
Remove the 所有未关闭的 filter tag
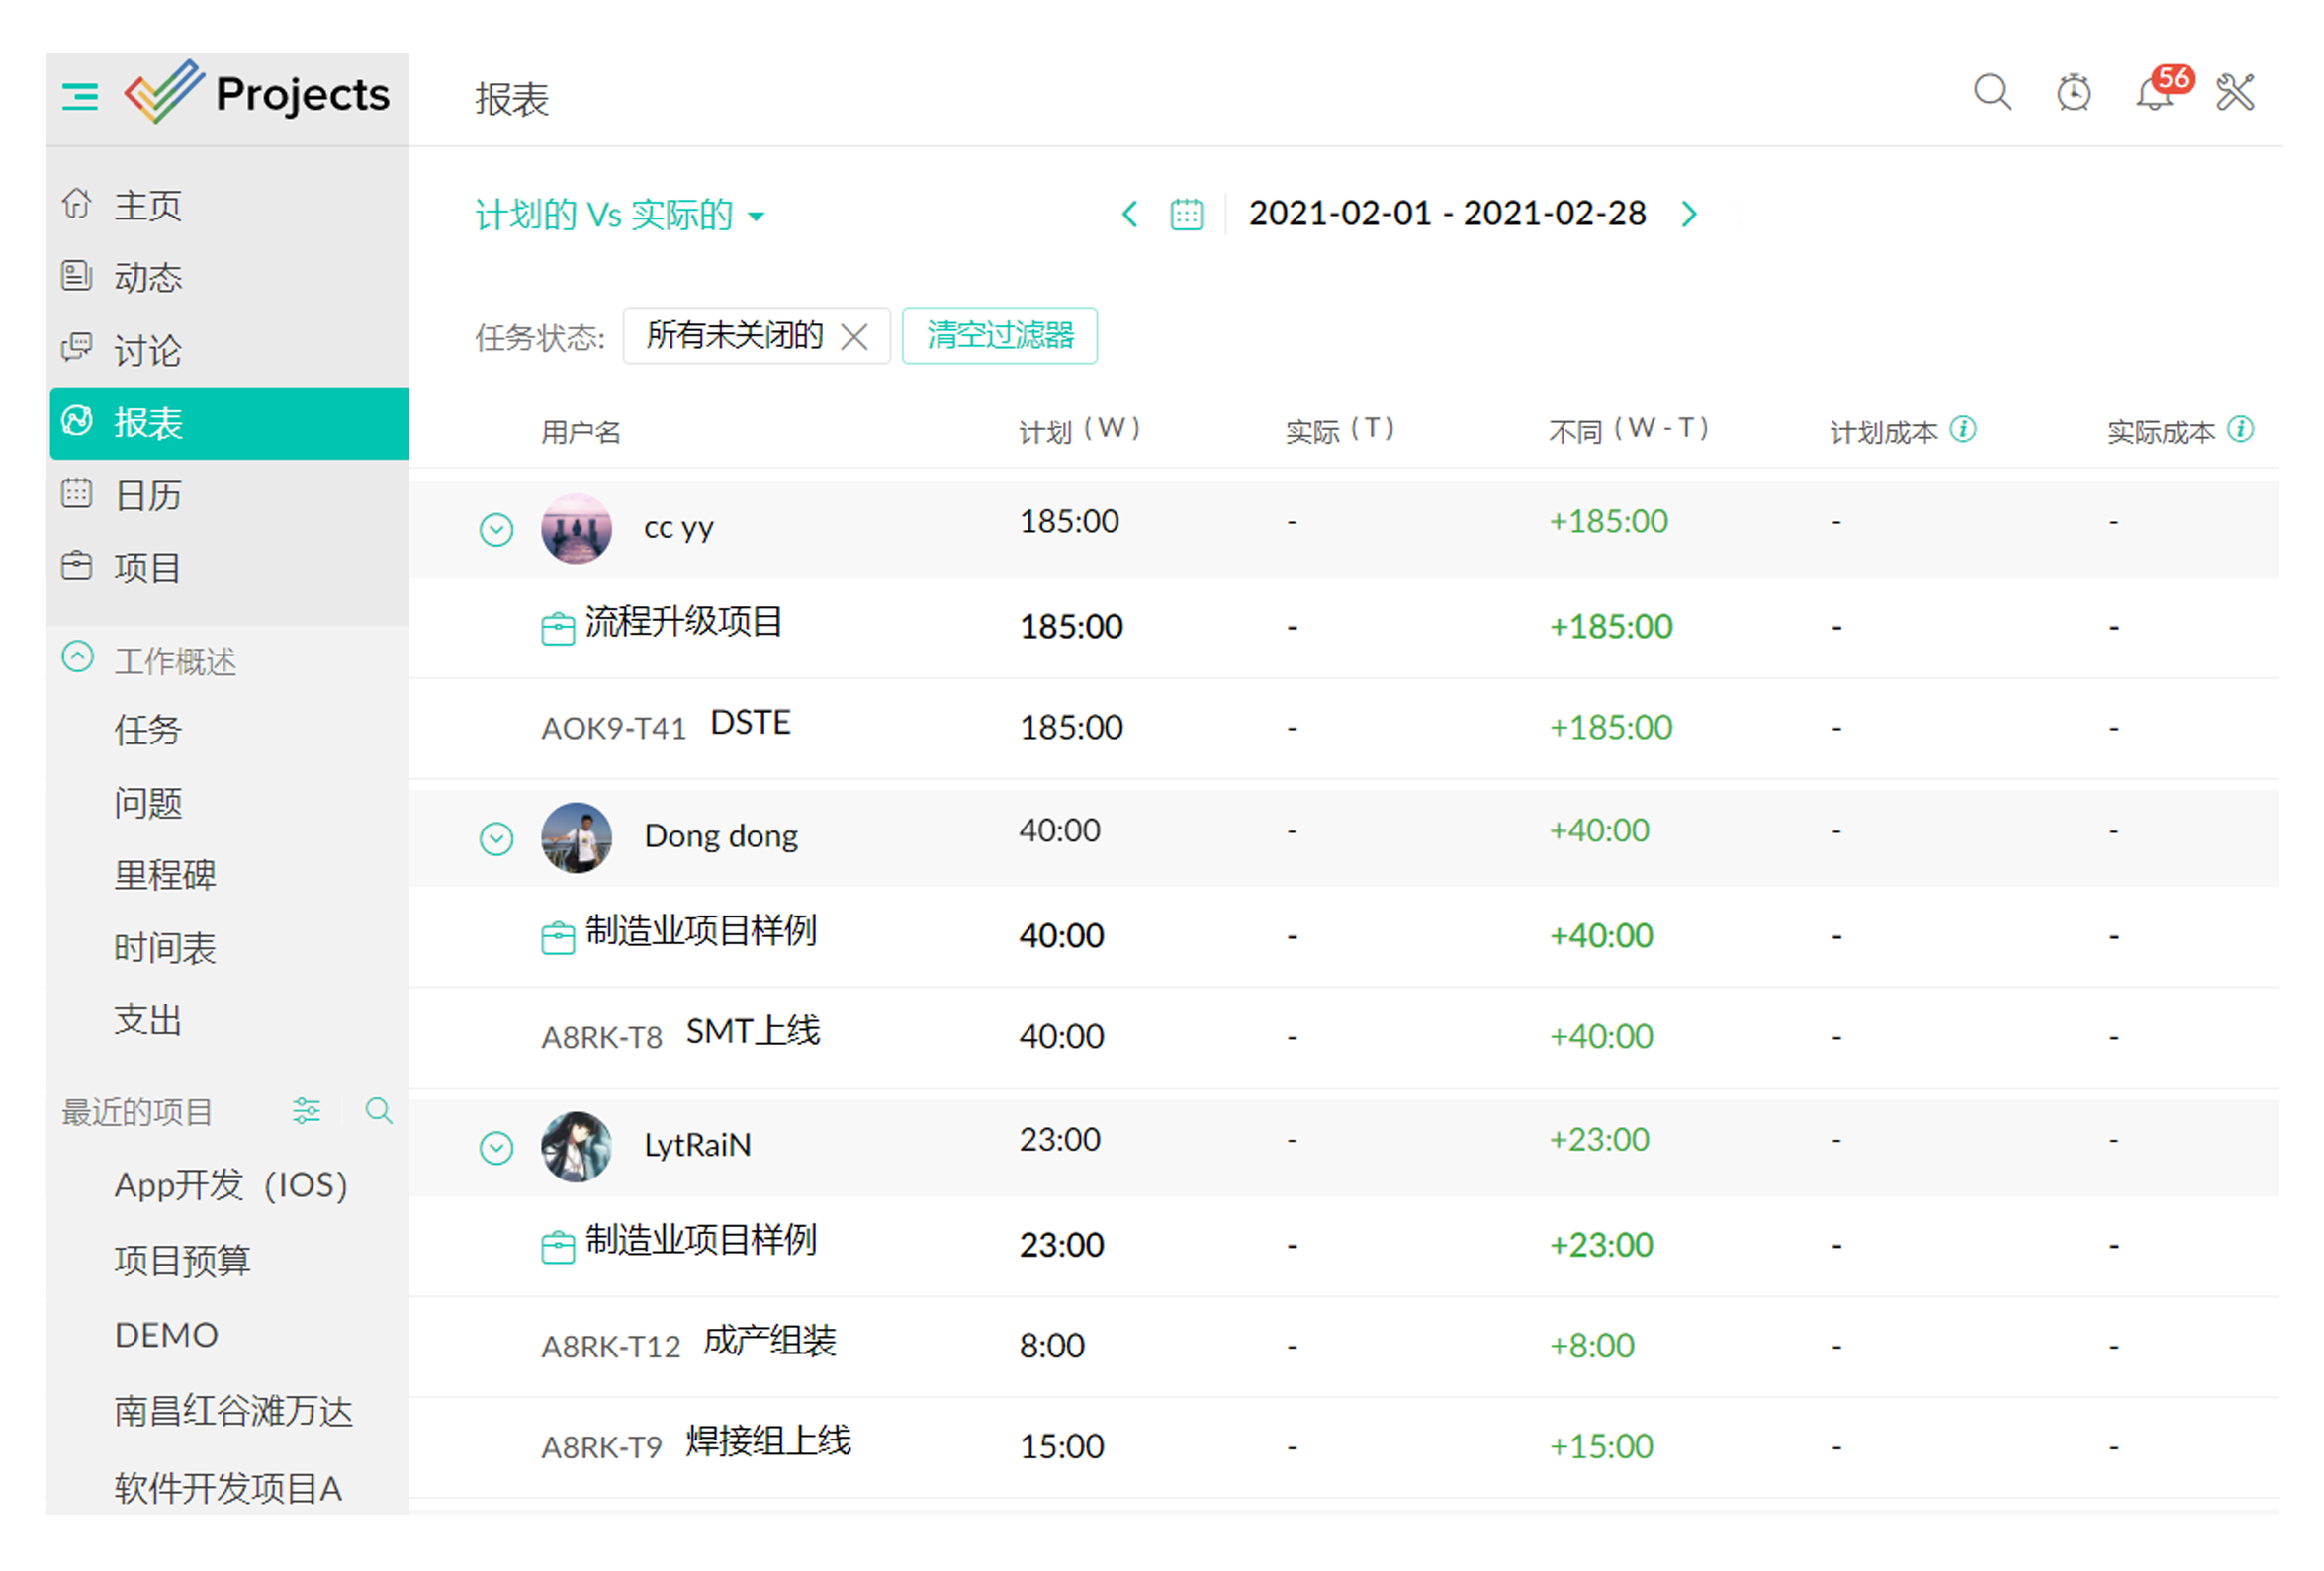point(854,336)
